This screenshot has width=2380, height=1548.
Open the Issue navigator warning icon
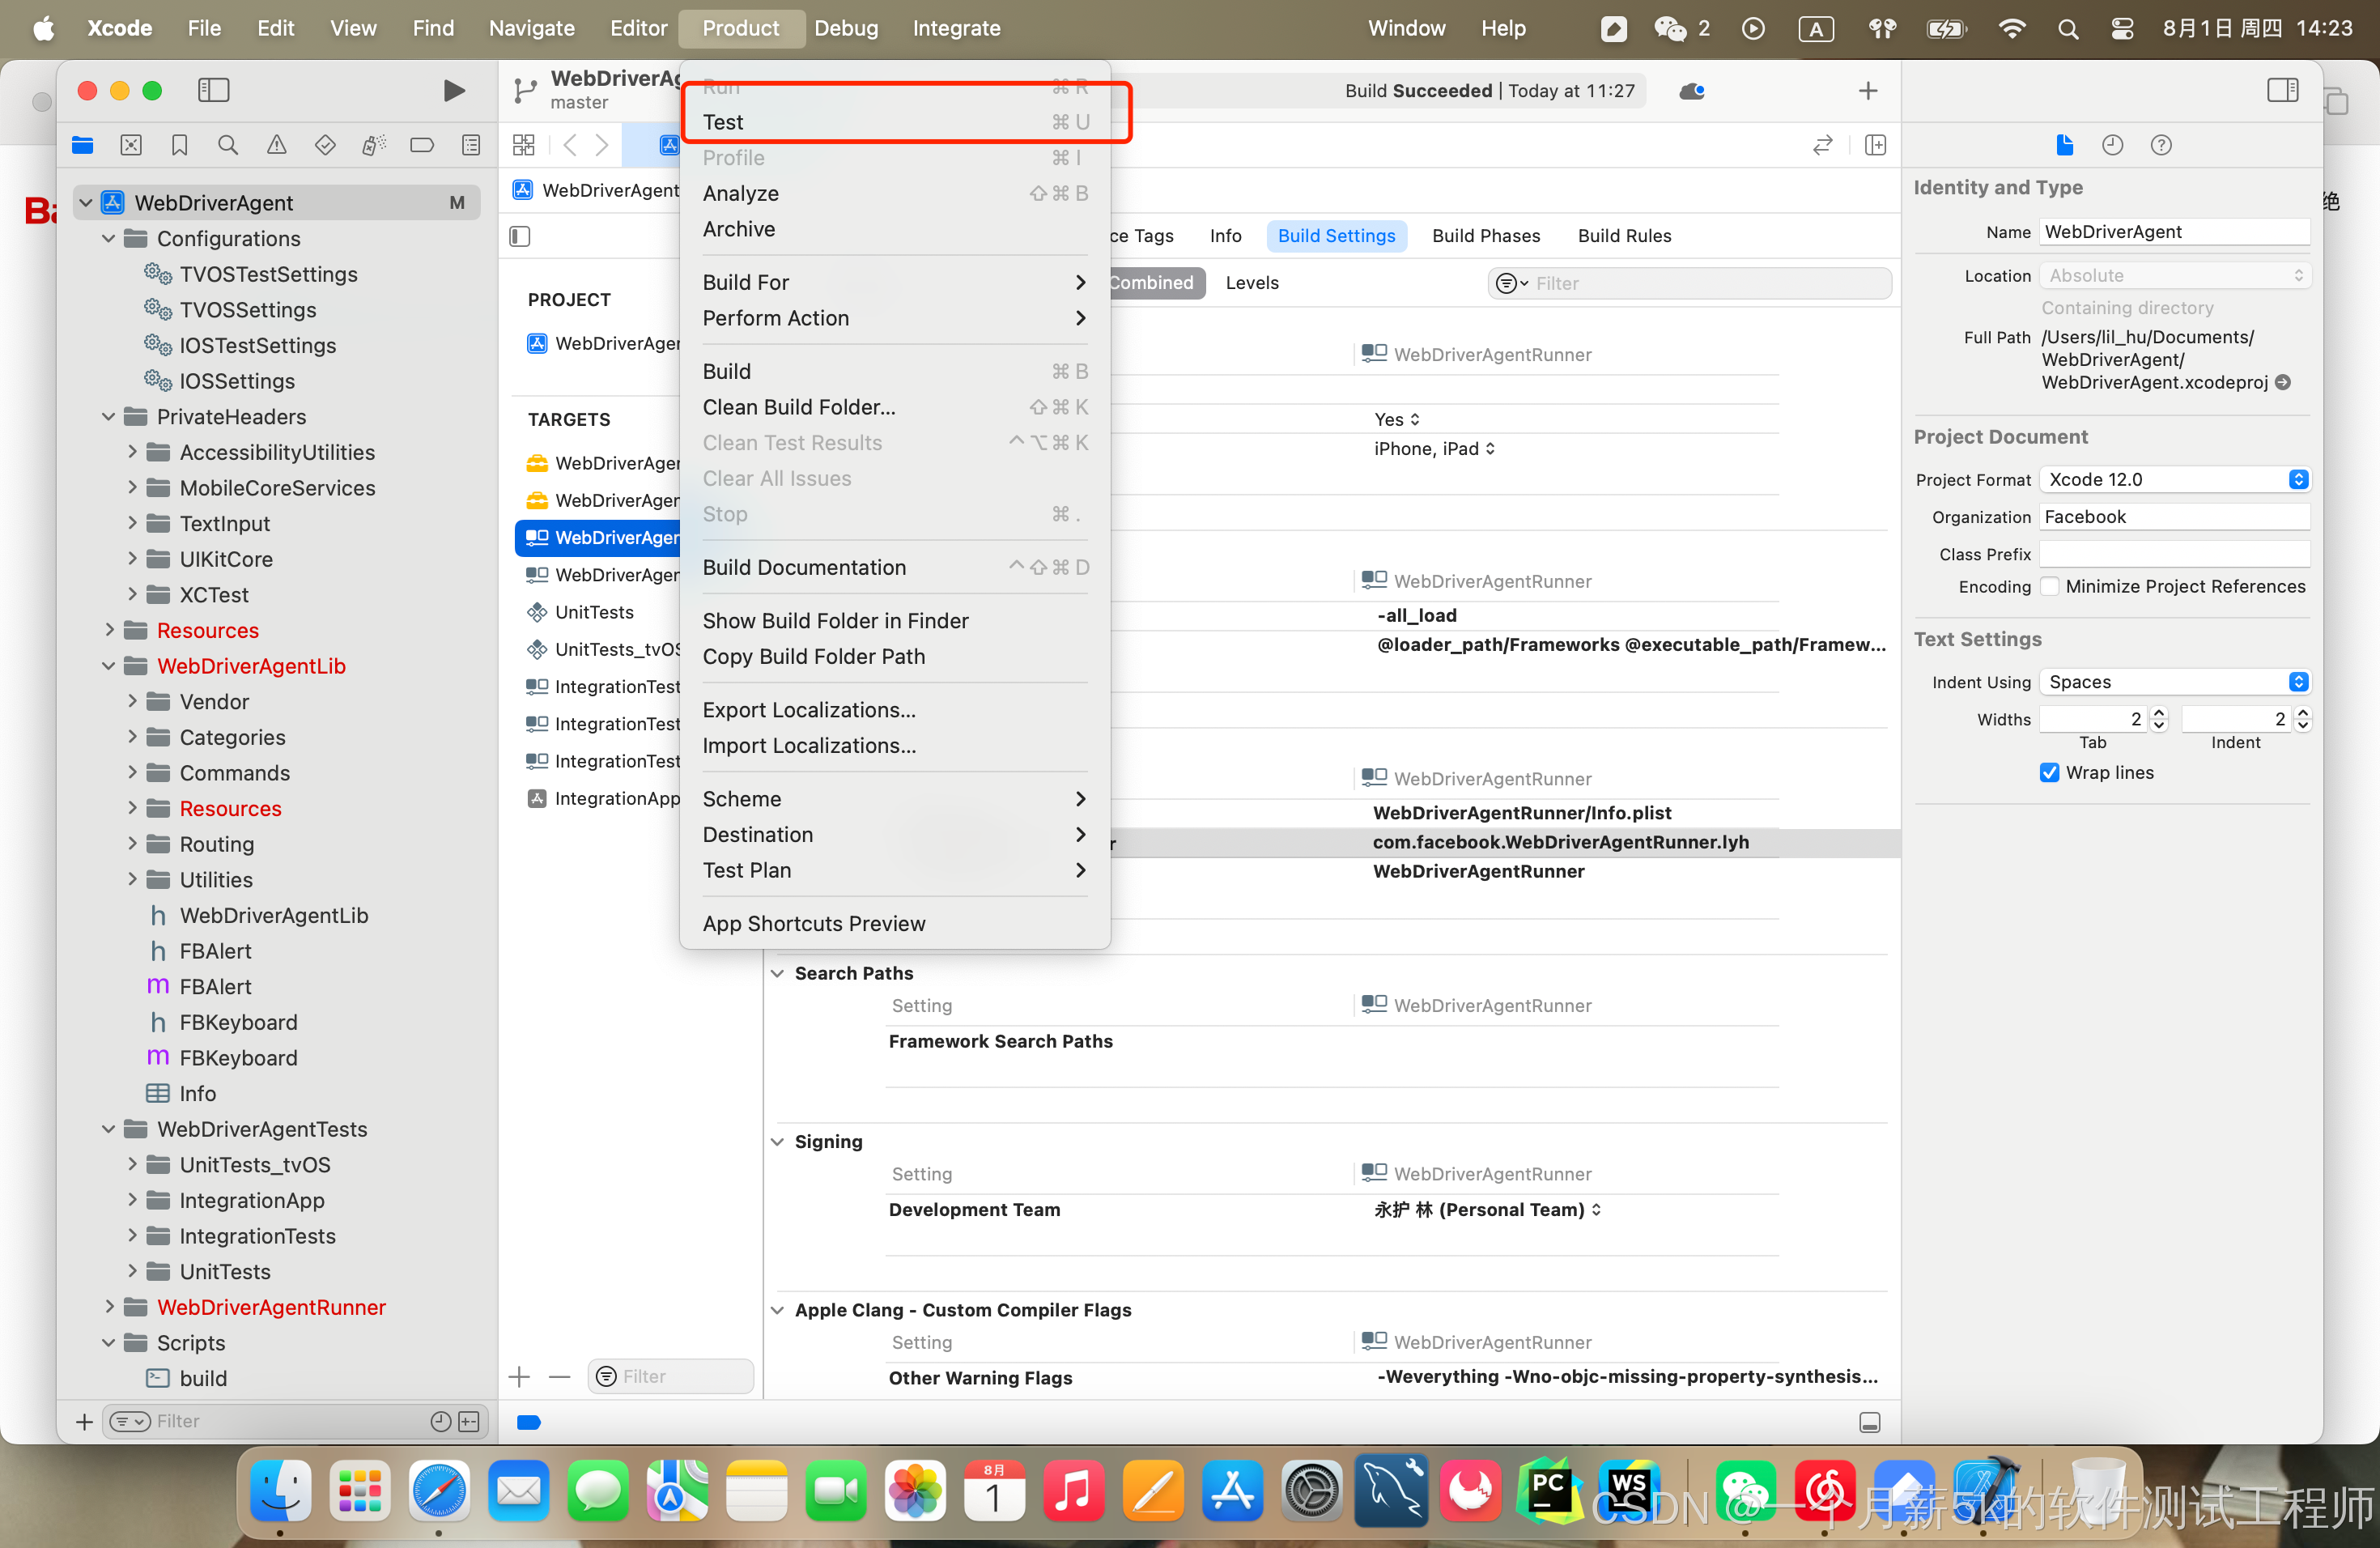(277, 146)
